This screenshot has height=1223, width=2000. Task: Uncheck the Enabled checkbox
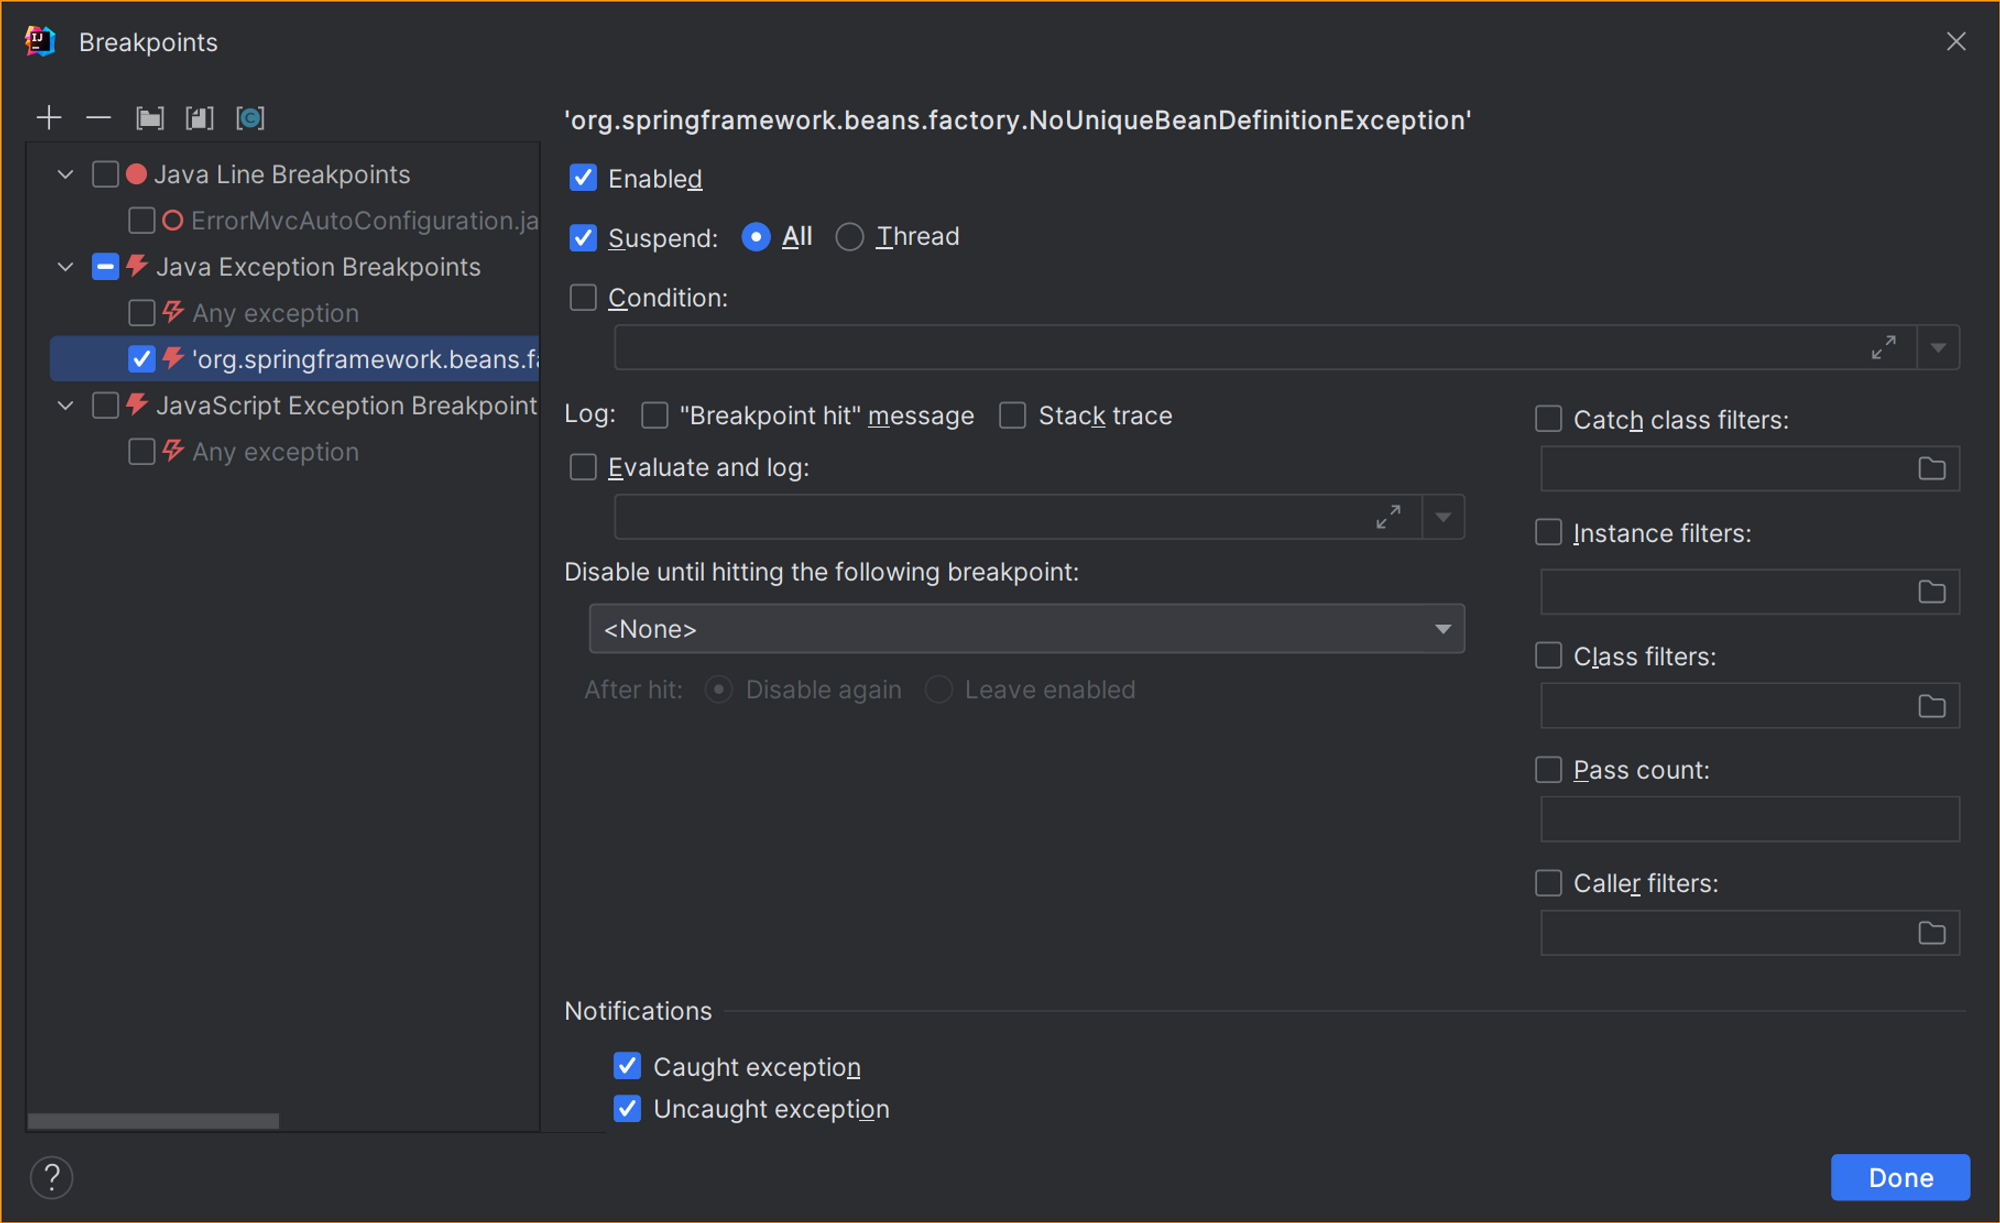[x=583, y=178]
